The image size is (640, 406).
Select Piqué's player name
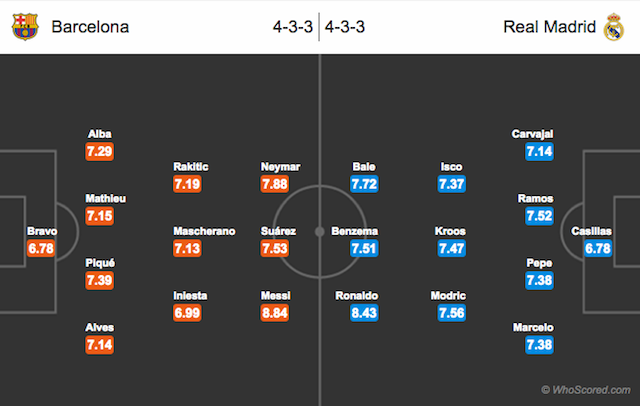[100, 263]
